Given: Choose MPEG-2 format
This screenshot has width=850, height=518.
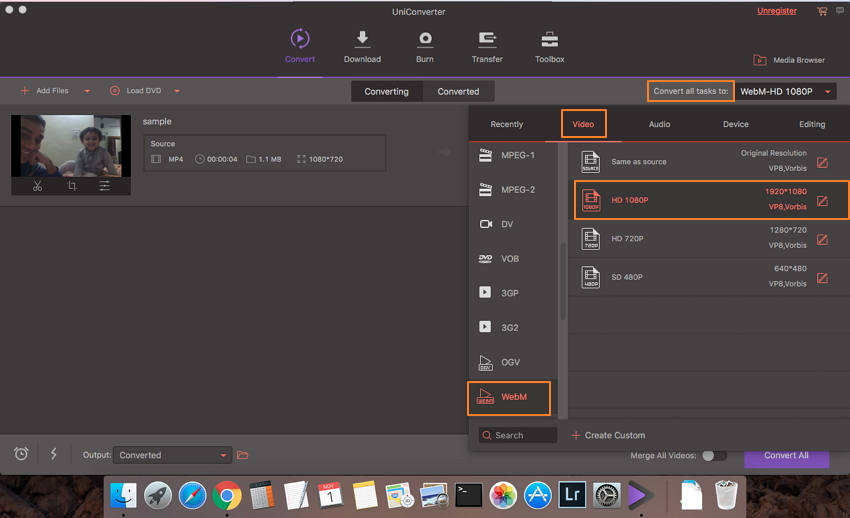Looking at the screenshot, I should 512,190.
